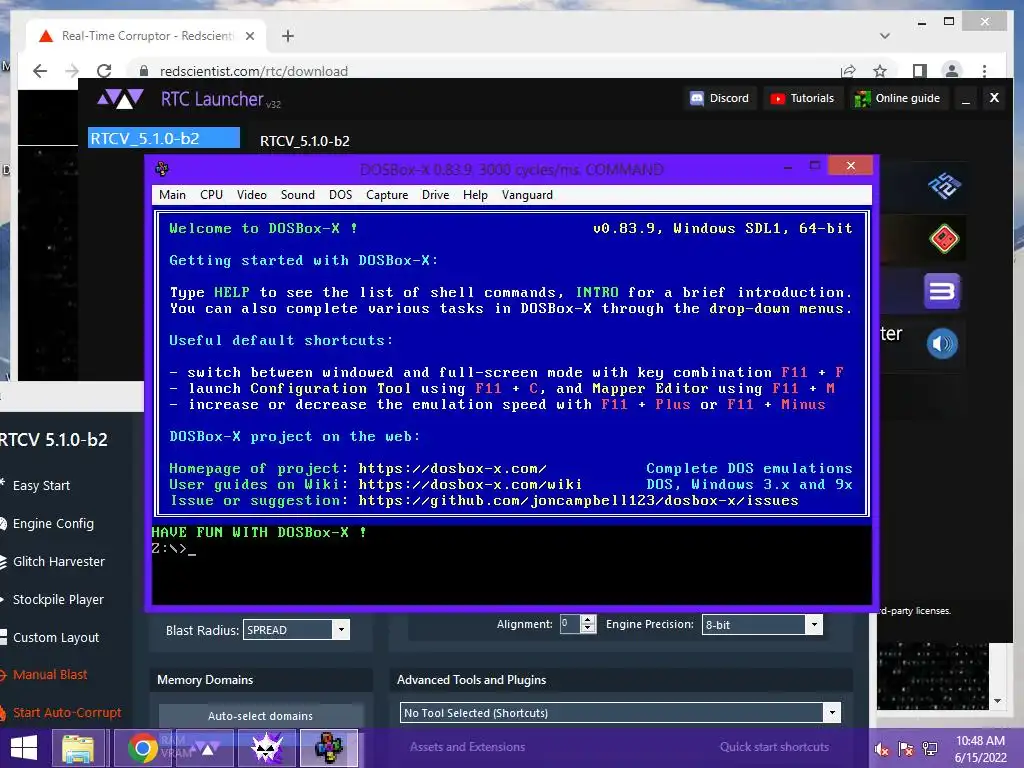Expand the Blast Radius SPREAD dropdown

[340, 630]
